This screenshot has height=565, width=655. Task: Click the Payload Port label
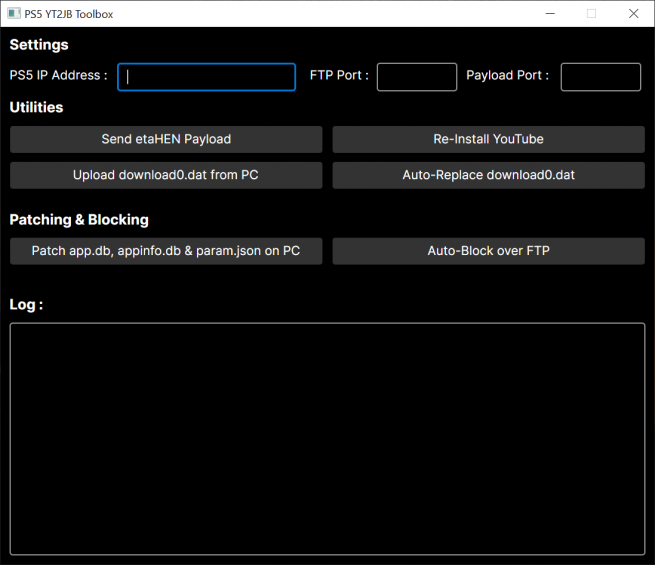point(507,75)
